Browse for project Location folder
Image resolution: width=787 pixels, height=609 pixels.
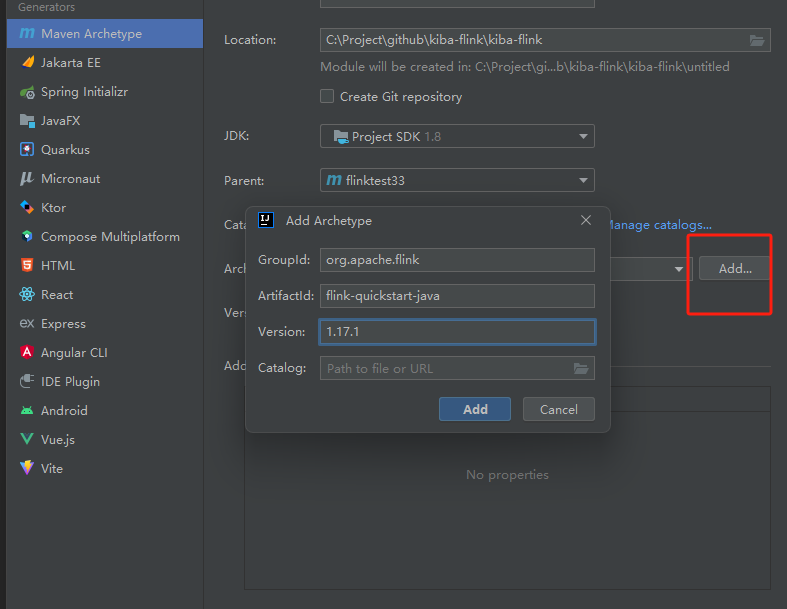pos(757,40)
